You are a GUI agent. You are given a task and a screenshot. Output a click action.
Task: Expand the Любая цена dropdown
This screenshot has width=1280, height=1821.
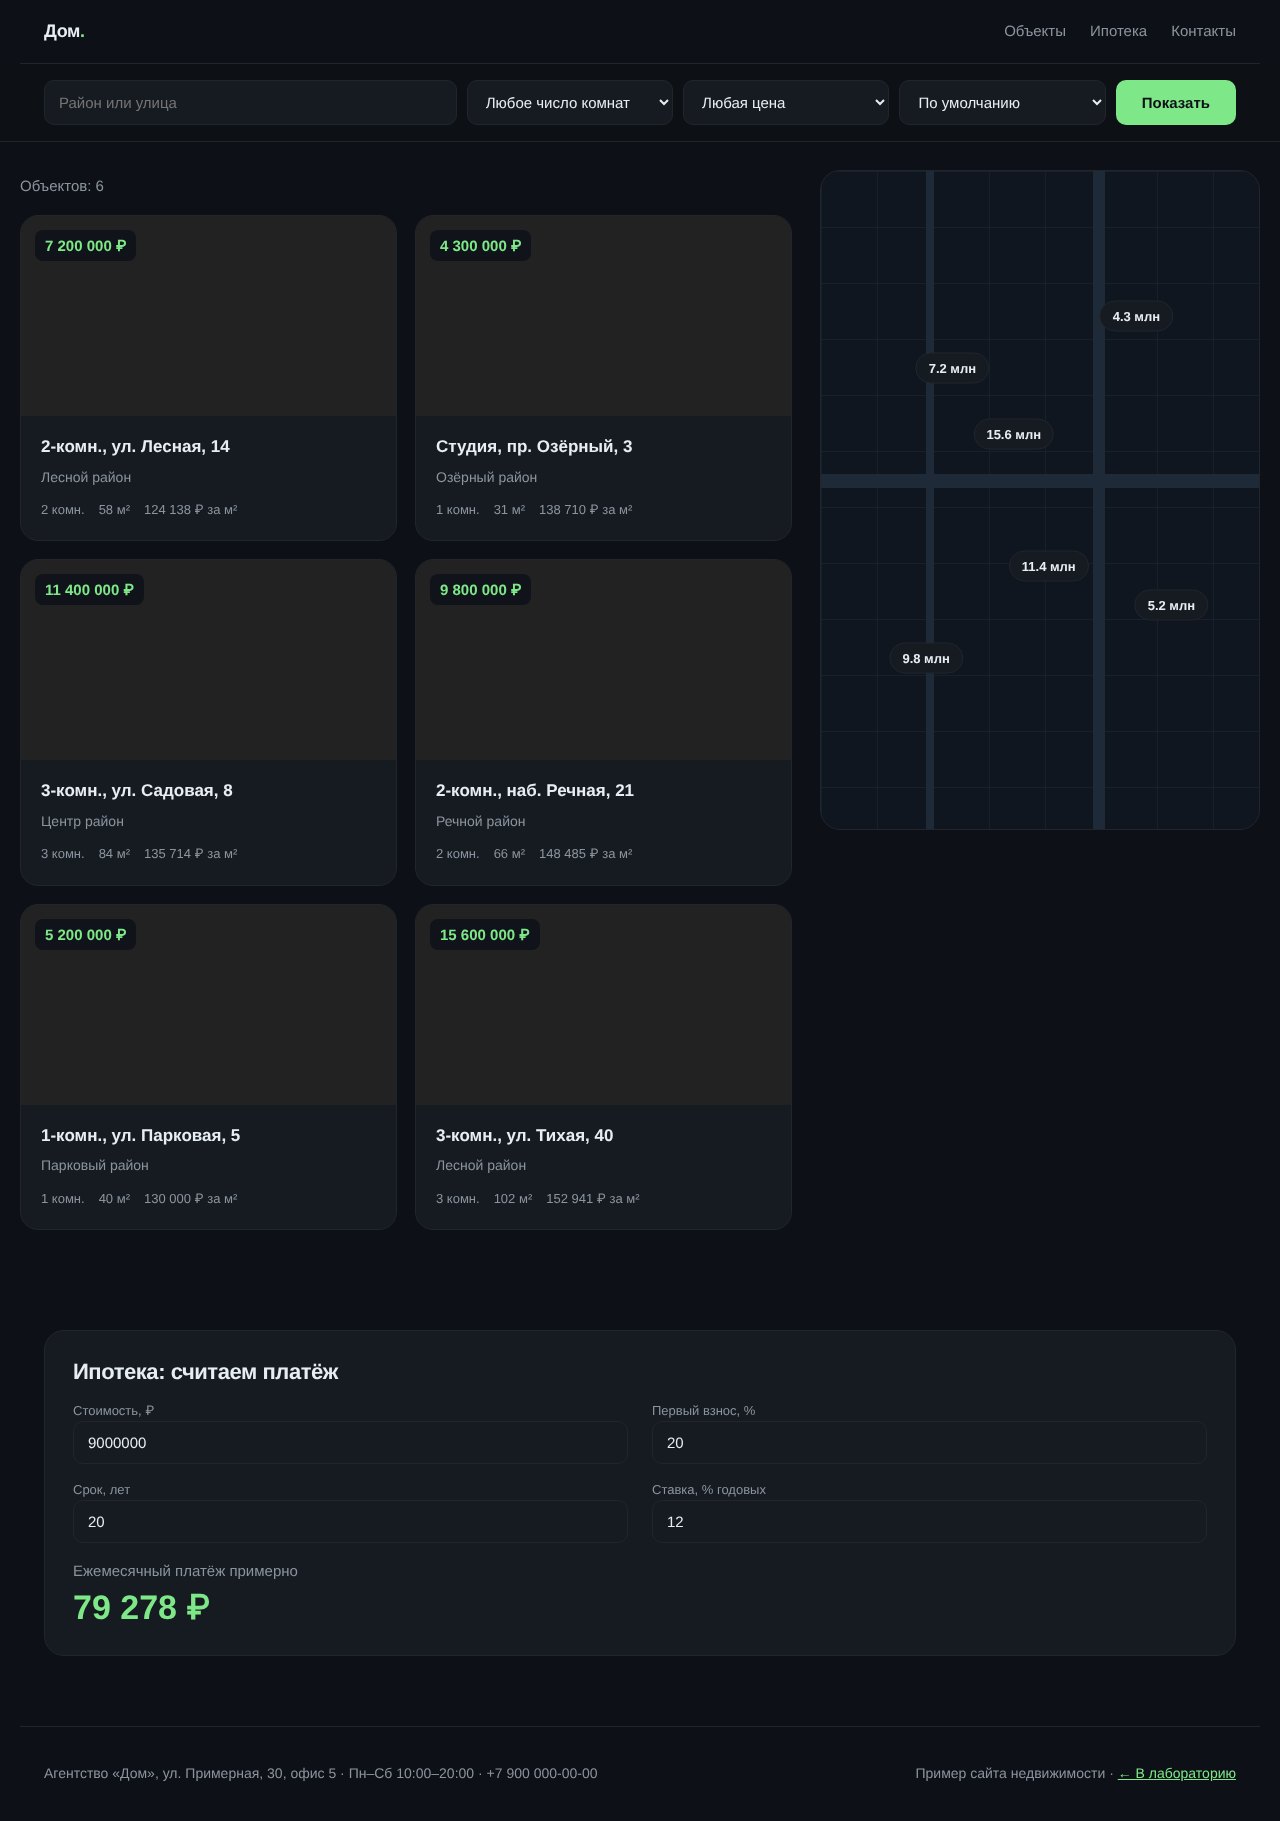786,103
